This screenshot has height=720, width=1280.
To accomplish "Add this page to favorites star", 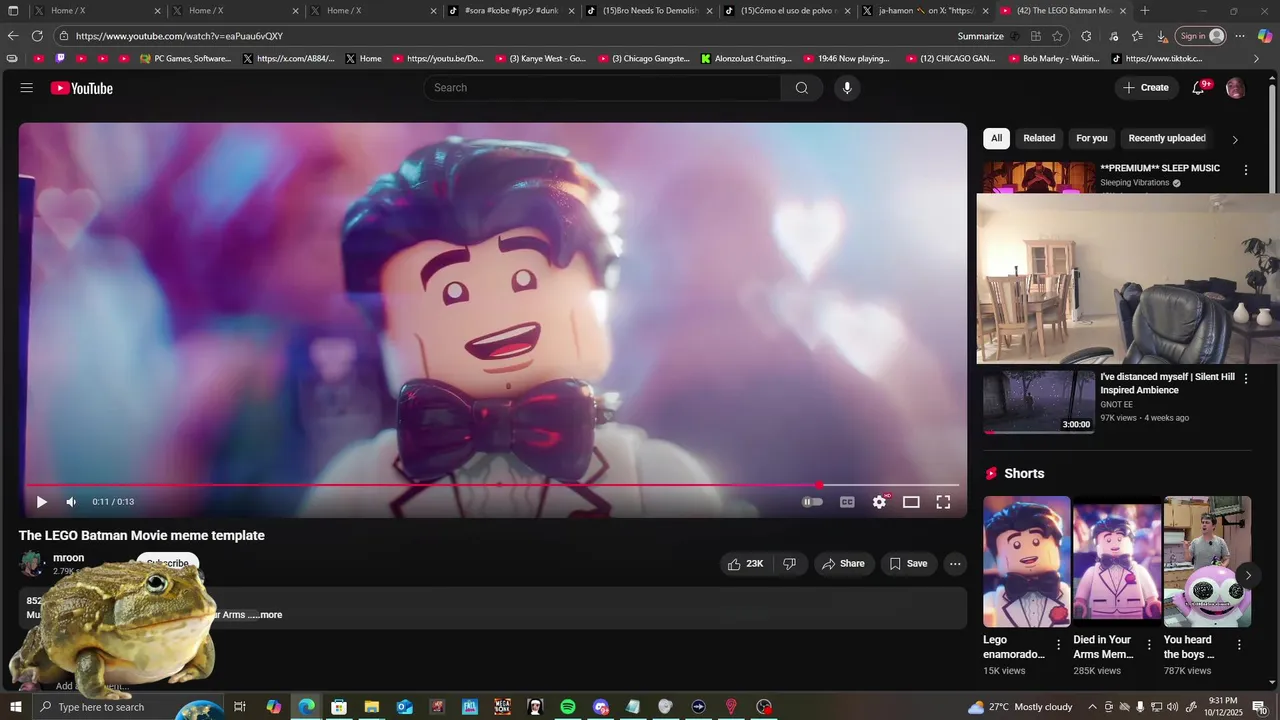I will point(1057,36).
